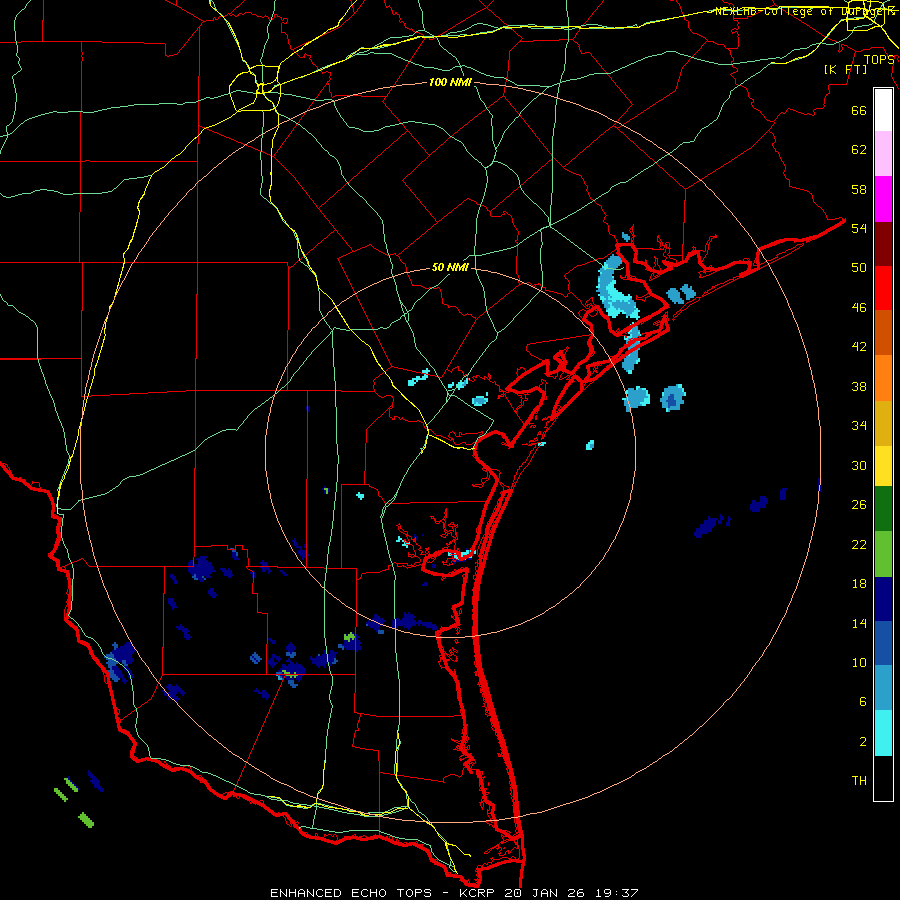
Task: Click the legend value '42'
Action: click(859, 347)
